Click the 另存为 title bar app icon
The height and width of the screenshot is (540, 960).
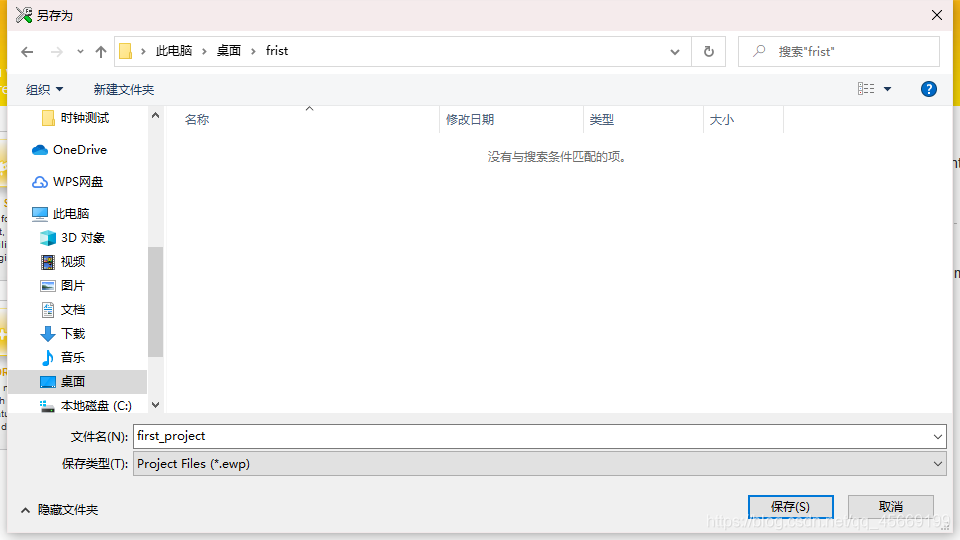click(24, 15)
